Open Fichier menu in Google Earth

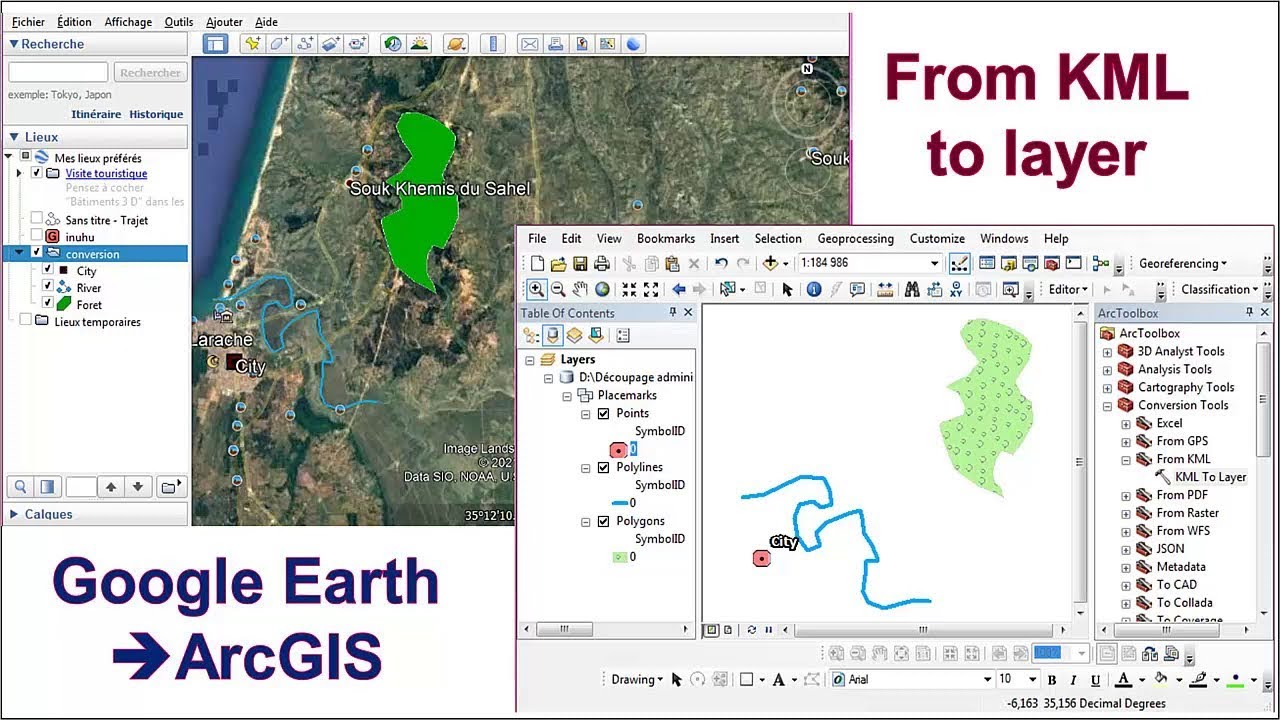[x=28, y=22]
